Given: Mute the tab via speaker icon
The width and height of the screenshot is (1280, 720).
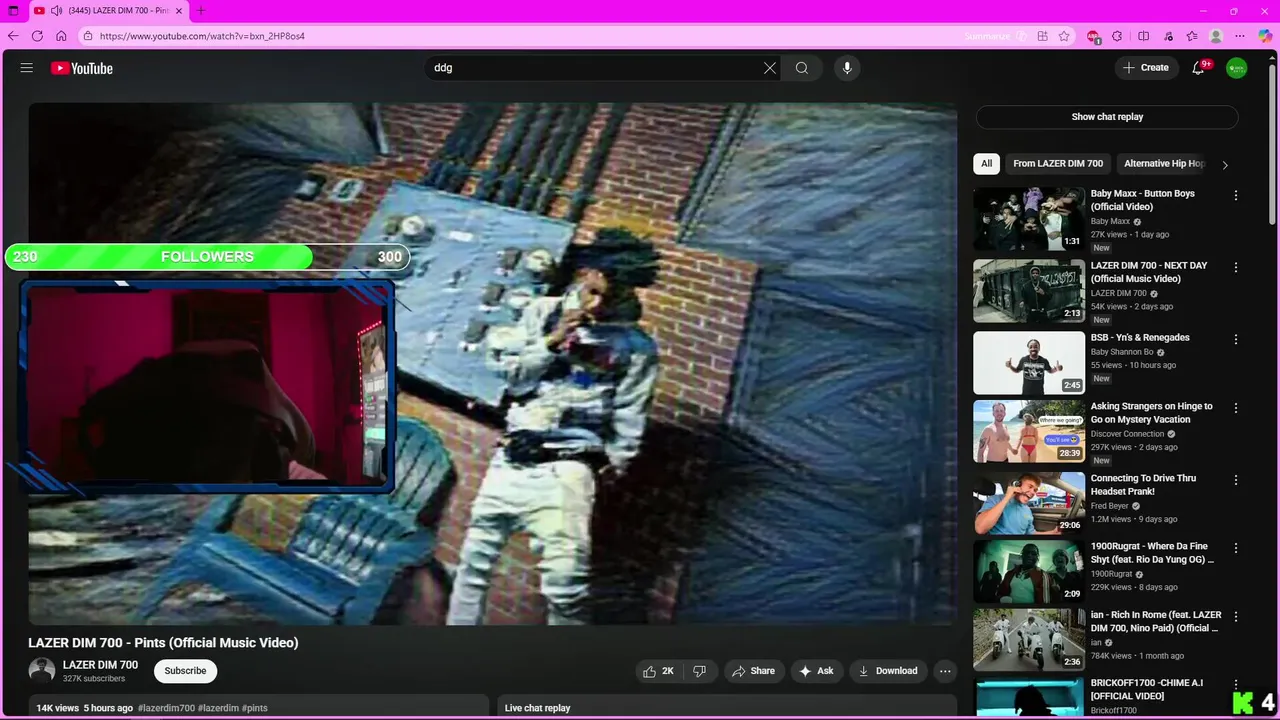Looking at the screenshot, I should [x=56, y=11].
